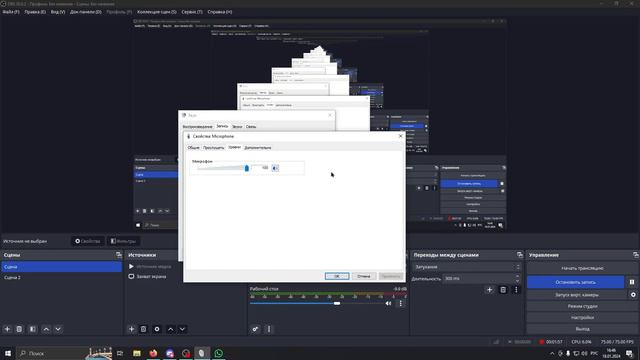Screen dimensions: 640x360
Task: Undock the scene transitions panel
Action: (x=520, y=255)
